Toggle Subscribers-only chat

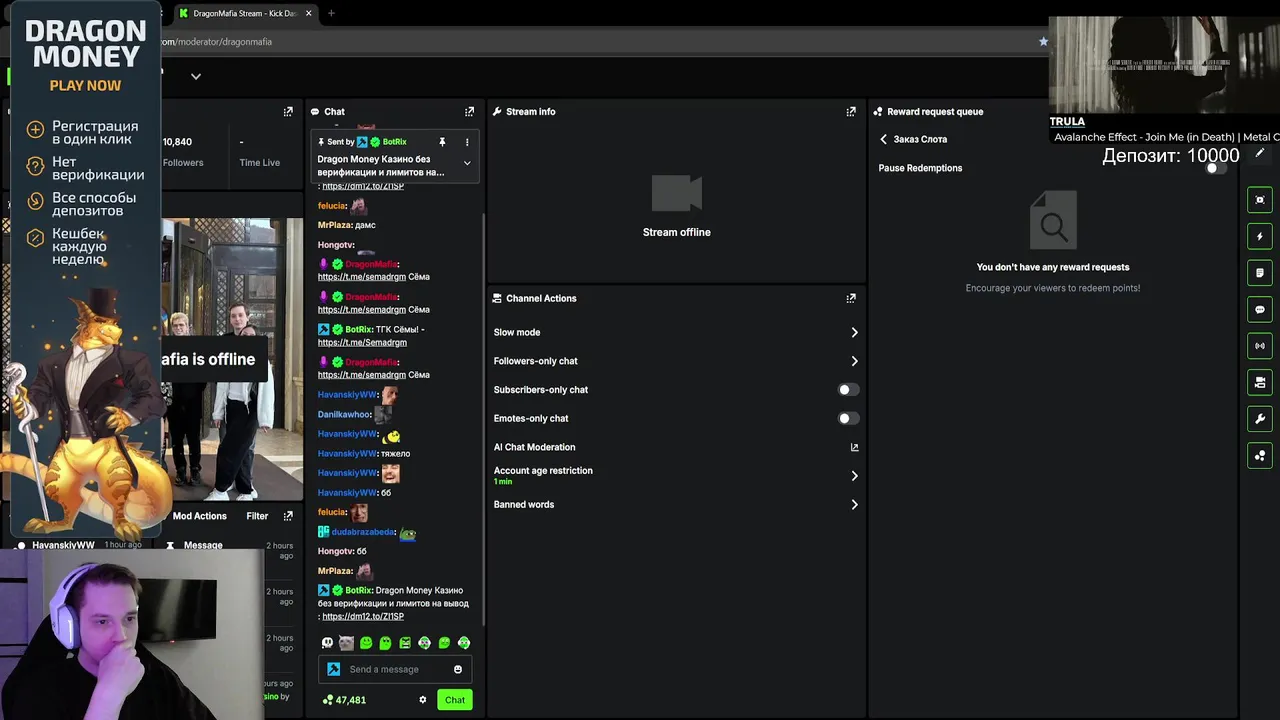(x=847, y=390)
